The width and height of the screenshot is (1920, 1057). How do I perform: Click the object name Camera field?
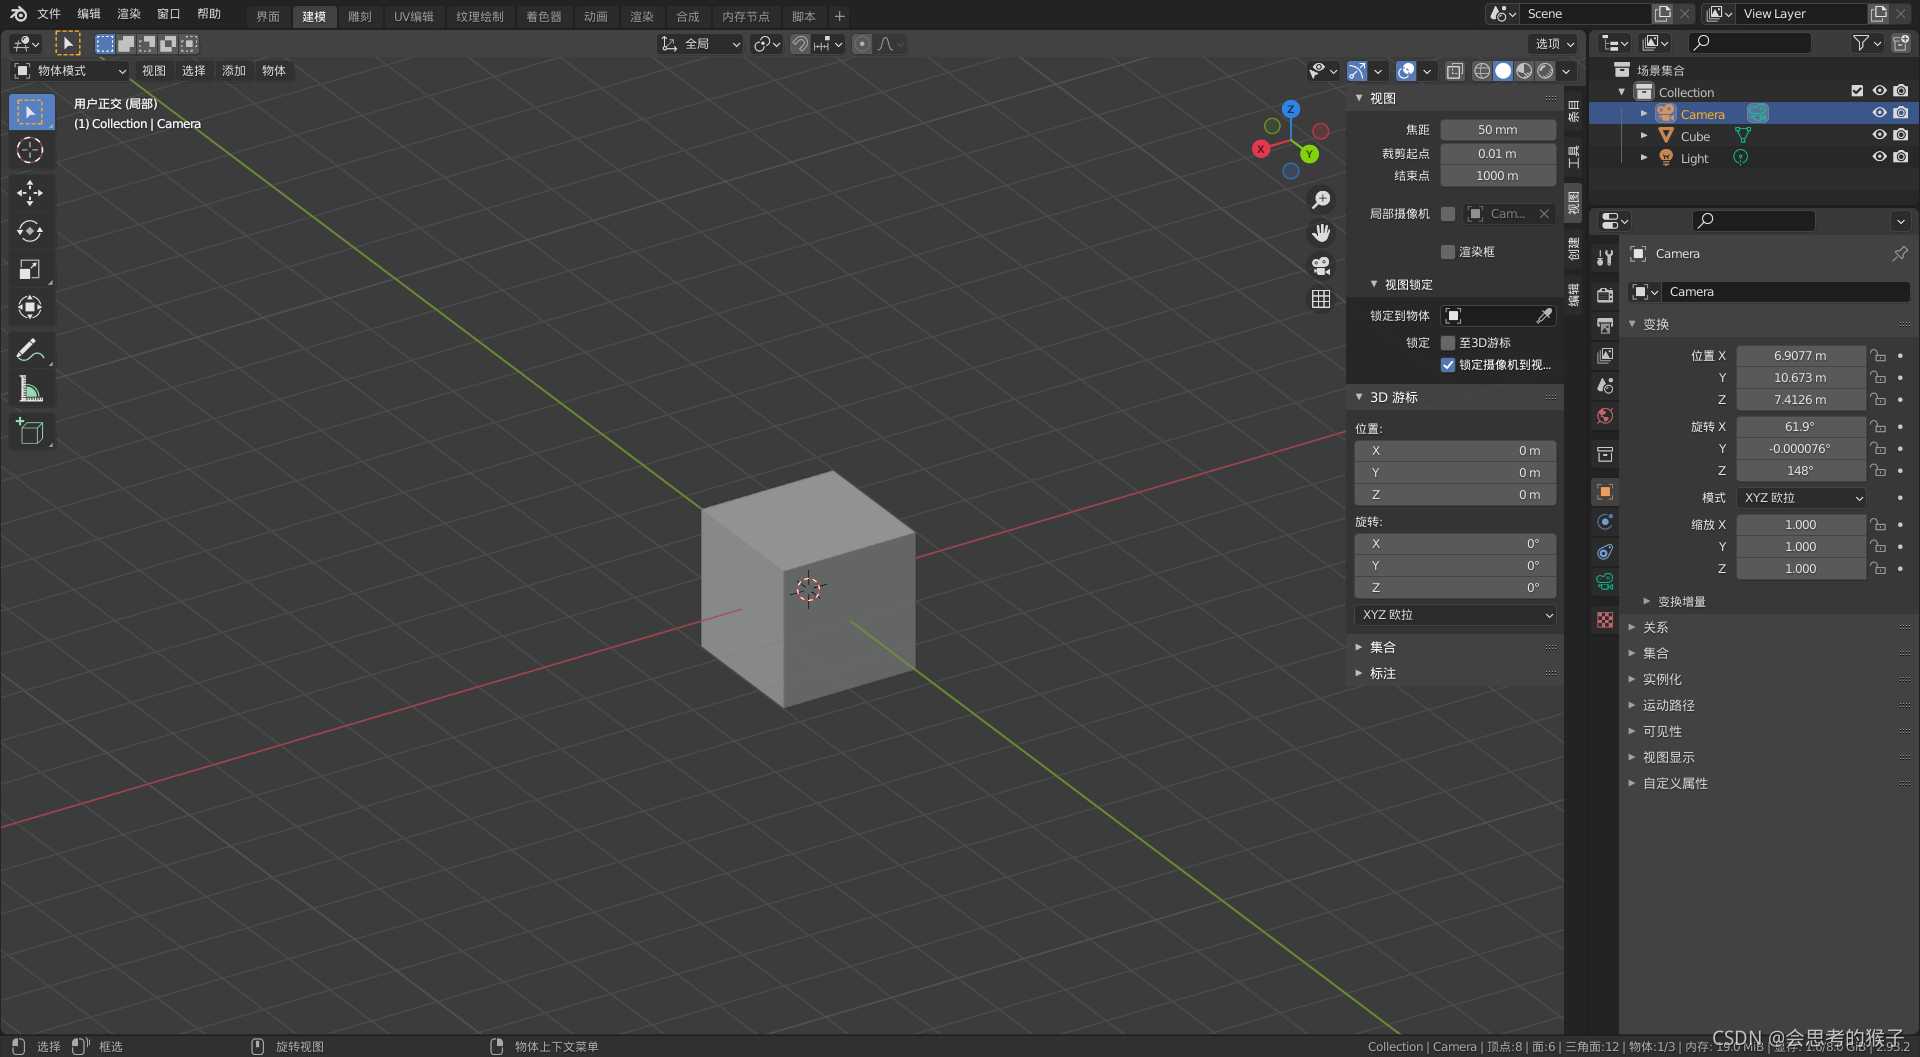[x=1785, y=292]
